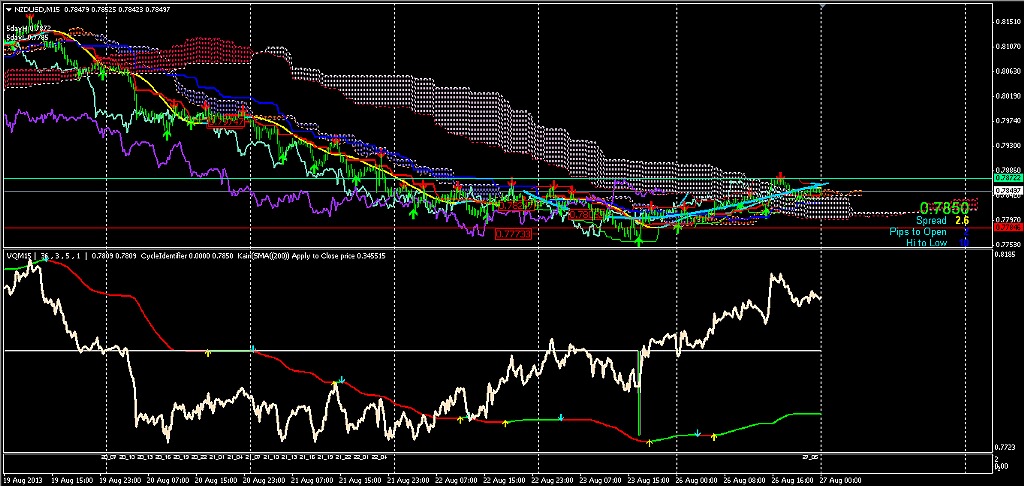
Task: Click the 0.79300 price axis label
Action: [x=1006, y=146]
